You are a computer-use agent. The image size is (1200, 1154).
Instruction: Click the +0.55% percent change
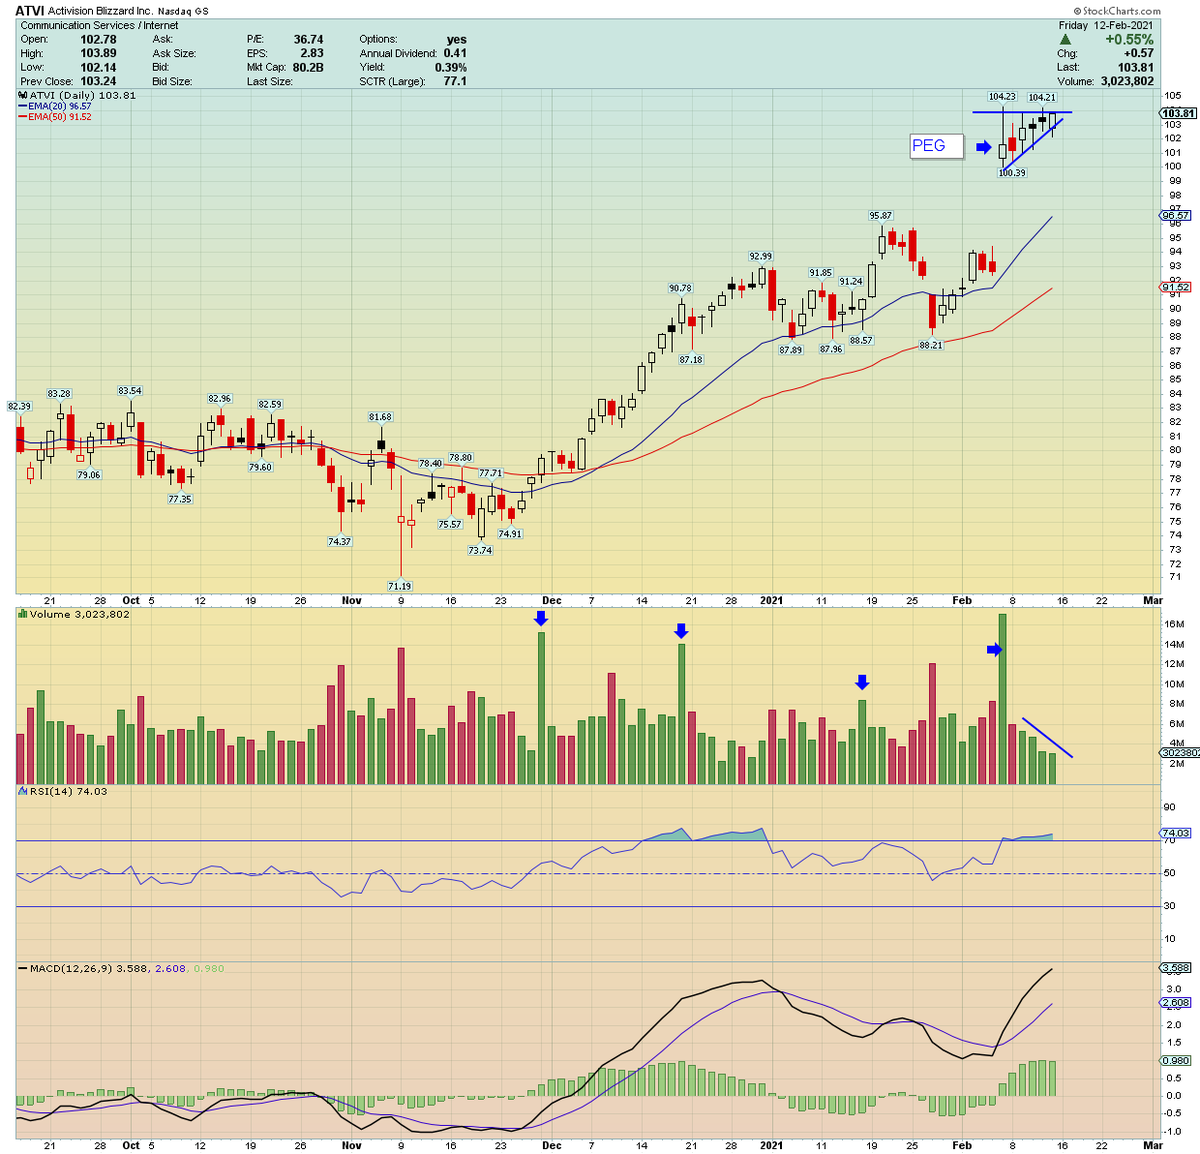click(x=1129, y=40)
